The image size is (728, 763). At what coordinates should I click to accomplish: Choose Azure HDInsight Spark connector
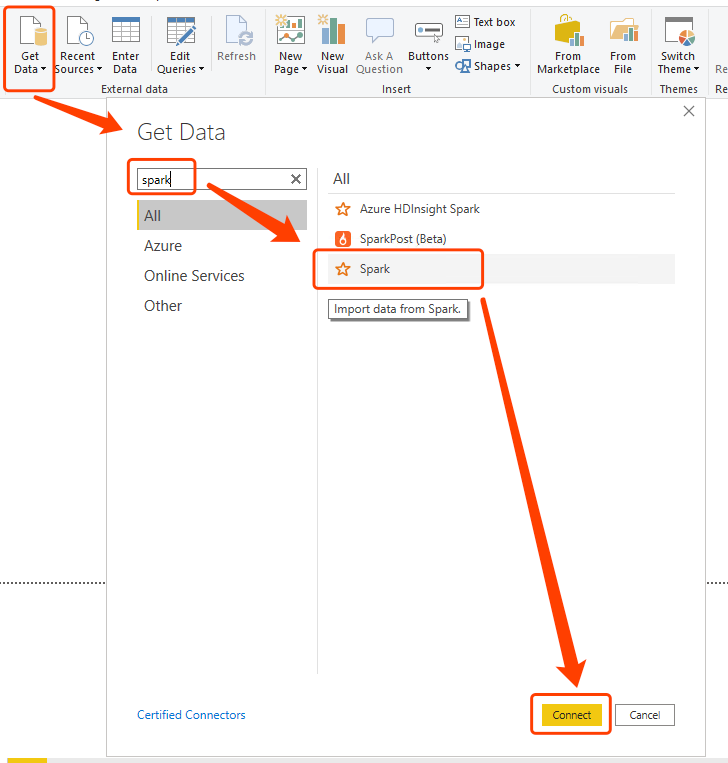click(x=501, y=209)
